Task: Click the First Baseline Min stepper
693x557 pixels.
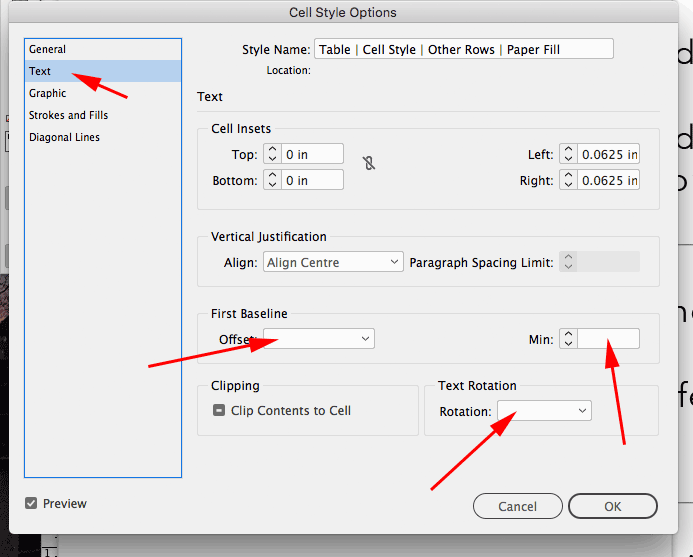Action: click(568, 339)
